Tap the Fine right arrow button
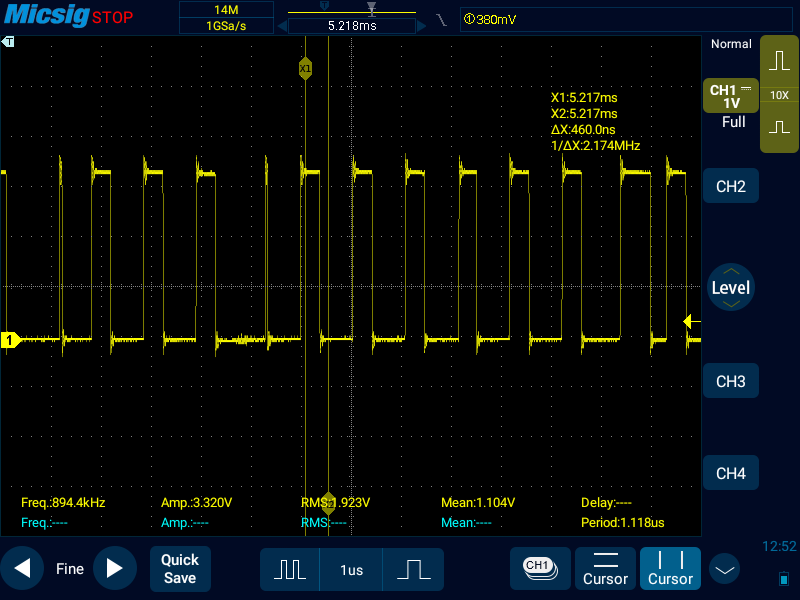Viewport: 800px width, 600px height. point(115,568)
